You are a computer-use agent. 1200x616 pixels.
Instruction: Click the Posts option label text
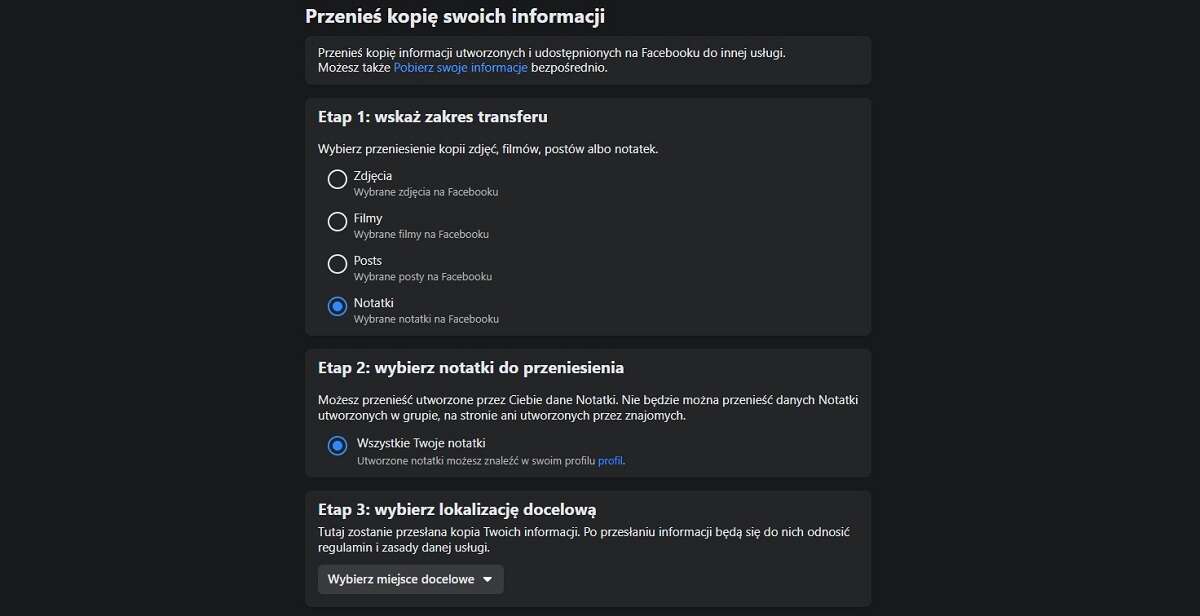[368, 260]
